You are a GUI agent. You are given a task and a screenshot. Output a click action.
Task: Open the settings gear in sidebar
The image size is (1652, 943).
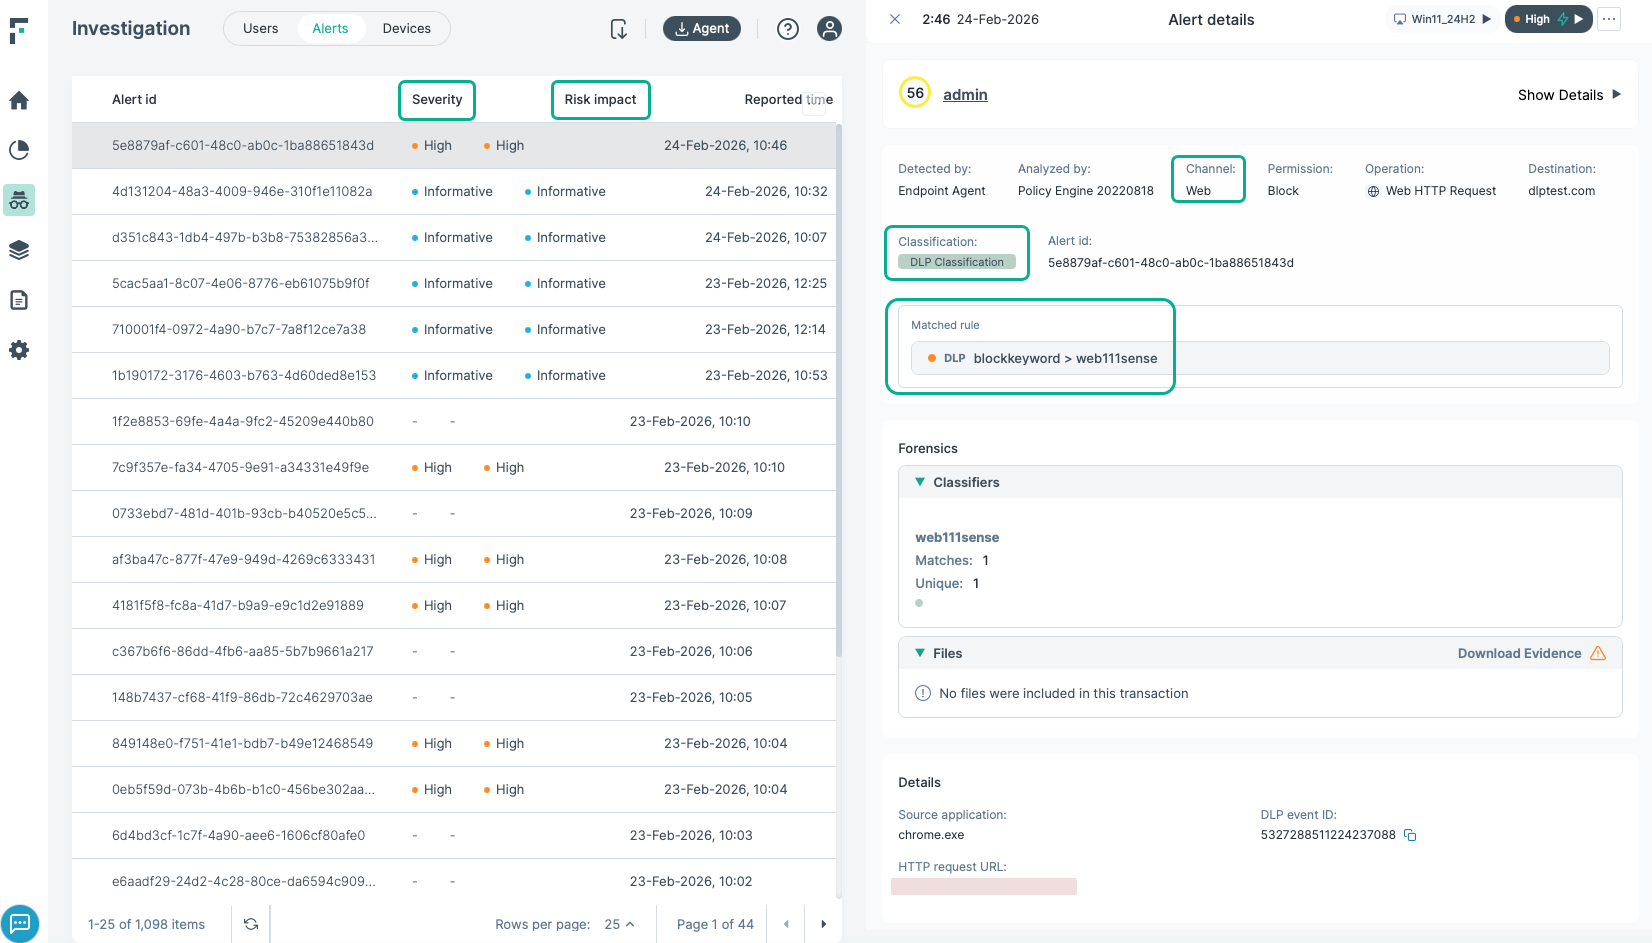[x=19, y=350]
